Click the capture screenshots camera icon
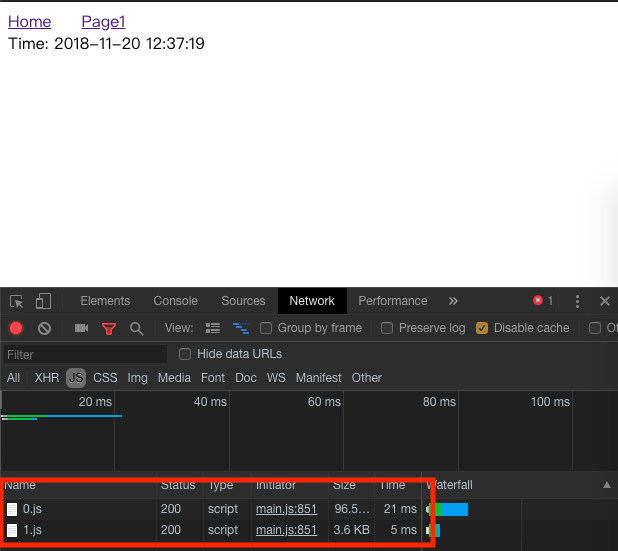The width and height of the screenshot is (618, 551). tap(82, 328)
